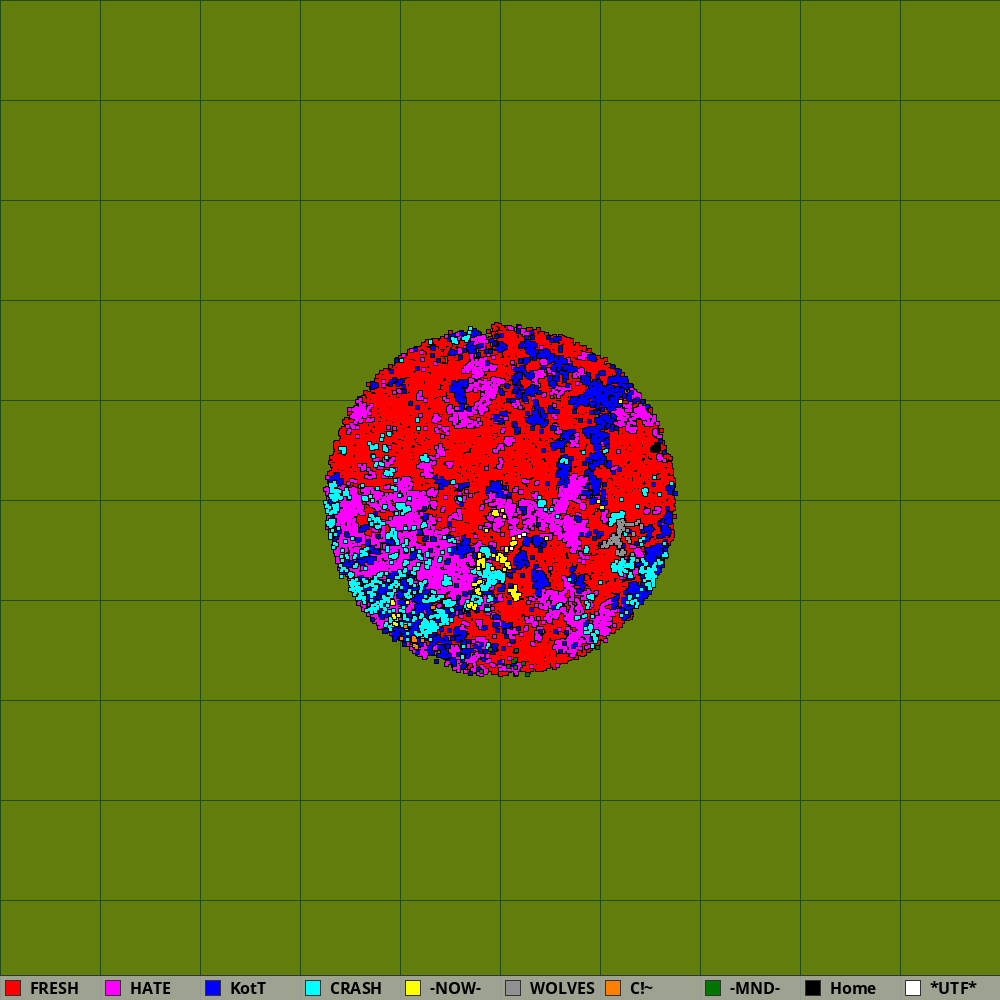Click the KotT legend label
The image size is (1000, 1000).
pyautogui.click(x=248, y=989)
